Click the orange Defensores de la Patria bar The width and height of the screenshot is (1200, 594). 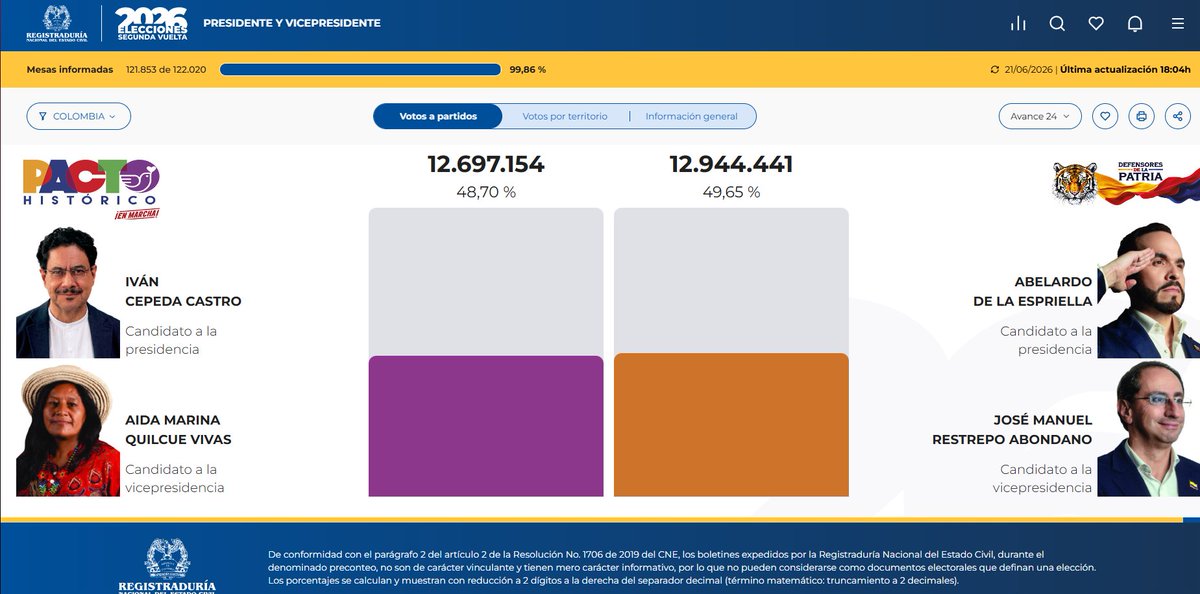coord(731,425)
